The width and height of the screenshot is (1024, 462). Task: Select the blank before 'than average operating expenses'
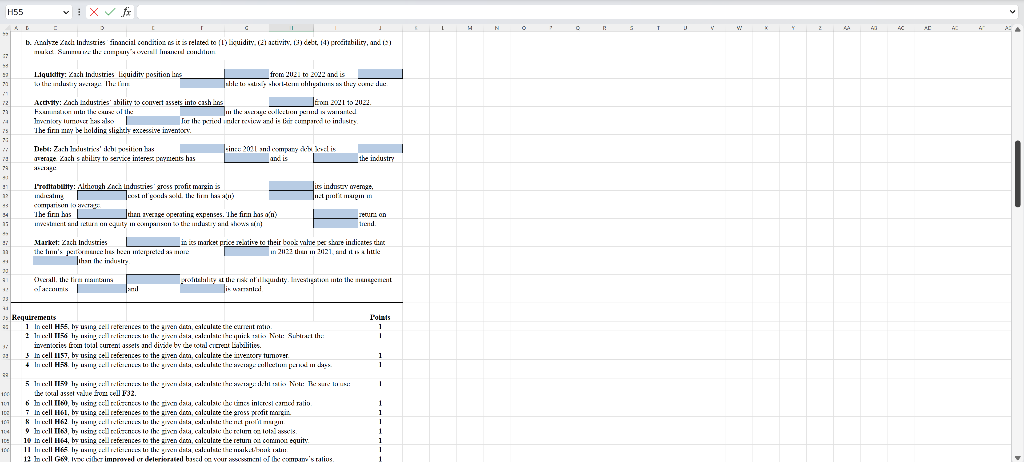pyautogui.click(x=102, y=214)
